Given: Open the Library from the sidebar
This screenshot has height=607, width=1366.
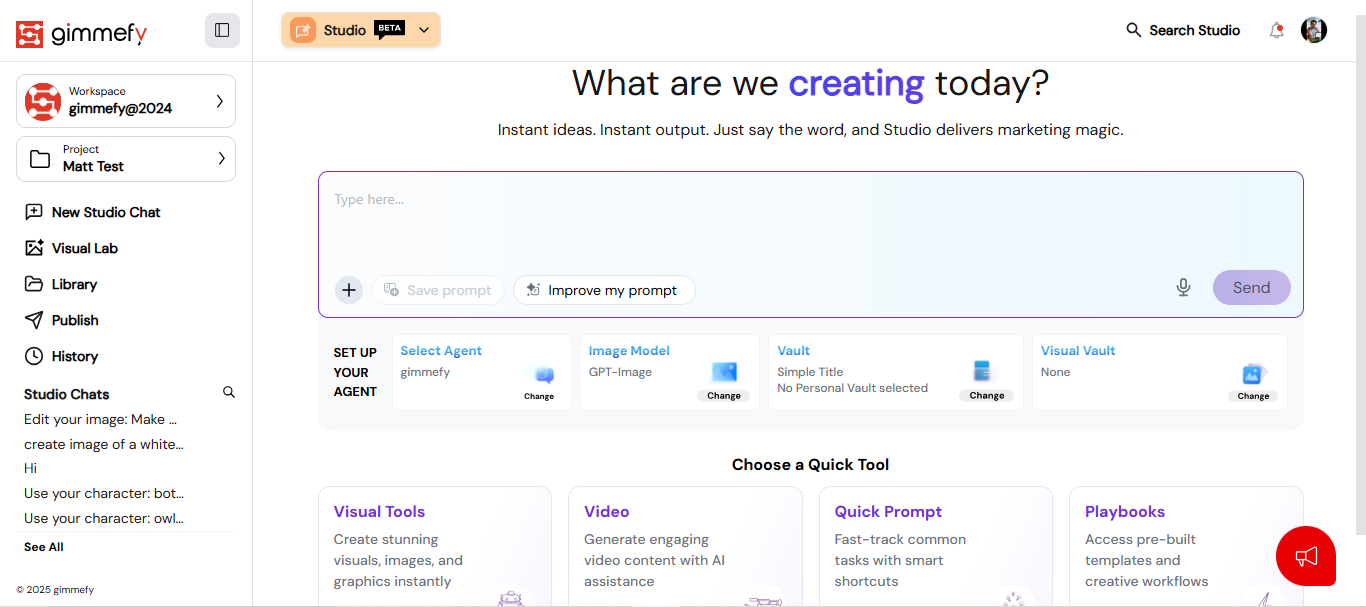Looking at the screenshot, I should [35, 283].
